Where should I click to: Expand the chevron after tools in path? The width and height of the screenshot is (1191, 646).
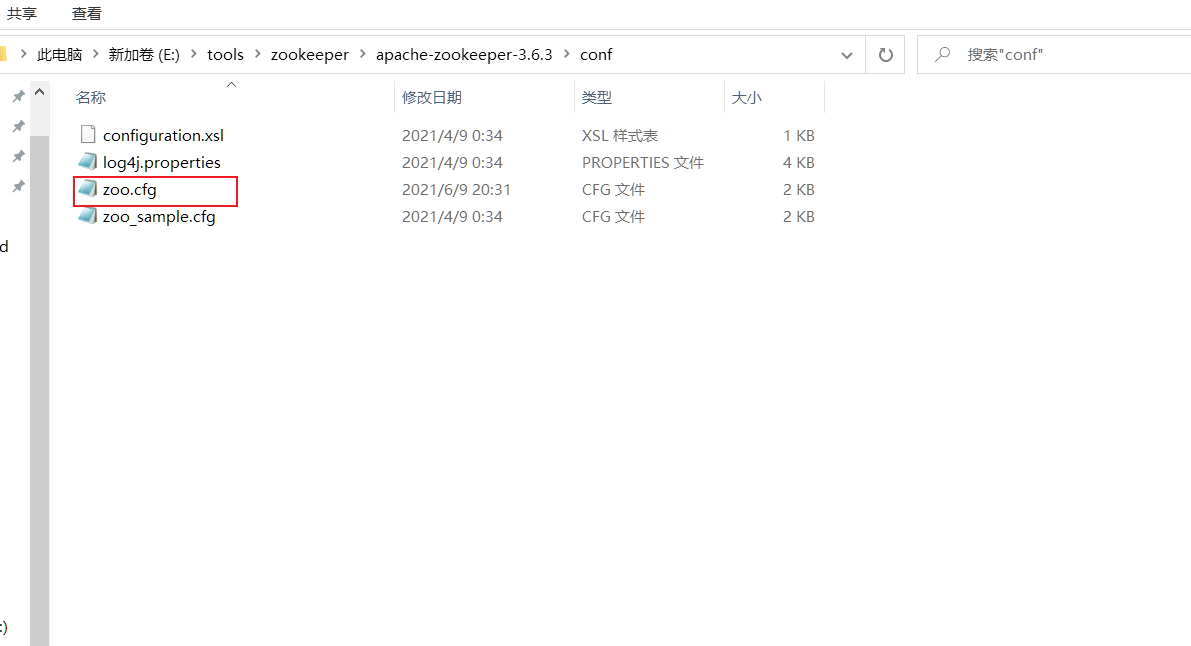point(257,54)
